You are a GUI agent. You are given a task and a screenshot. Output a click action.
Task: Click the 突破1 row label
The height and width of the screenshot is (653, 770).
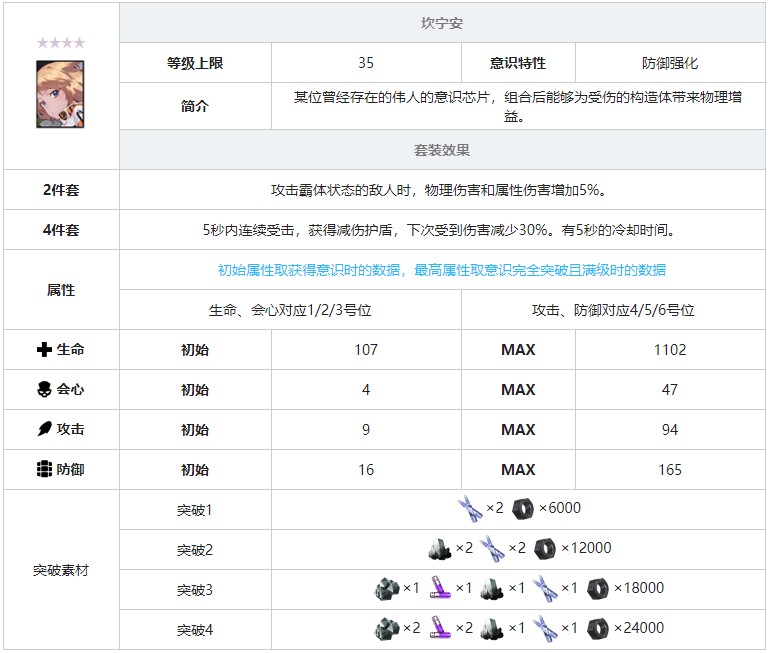194,510
